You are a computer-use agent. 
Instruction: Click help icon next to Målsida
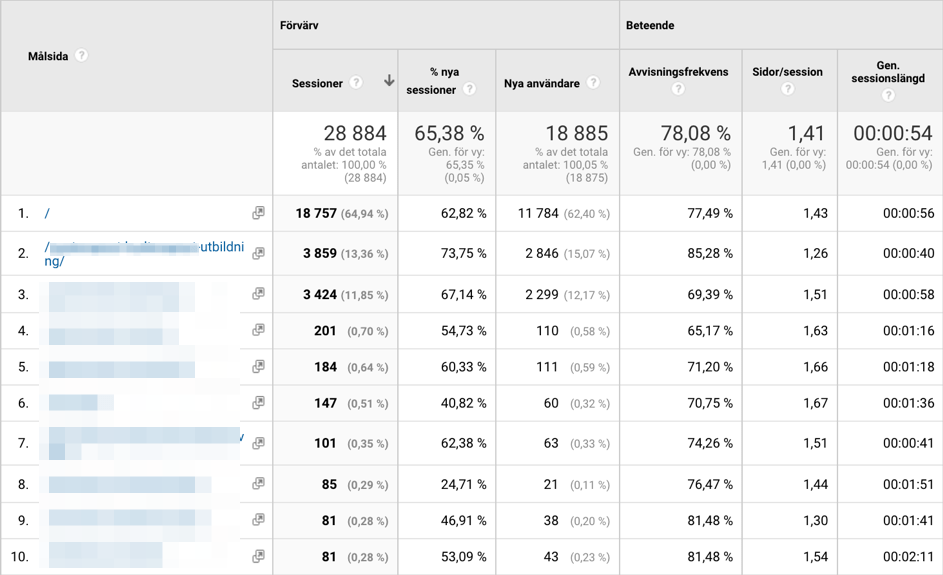pos(81,55)
